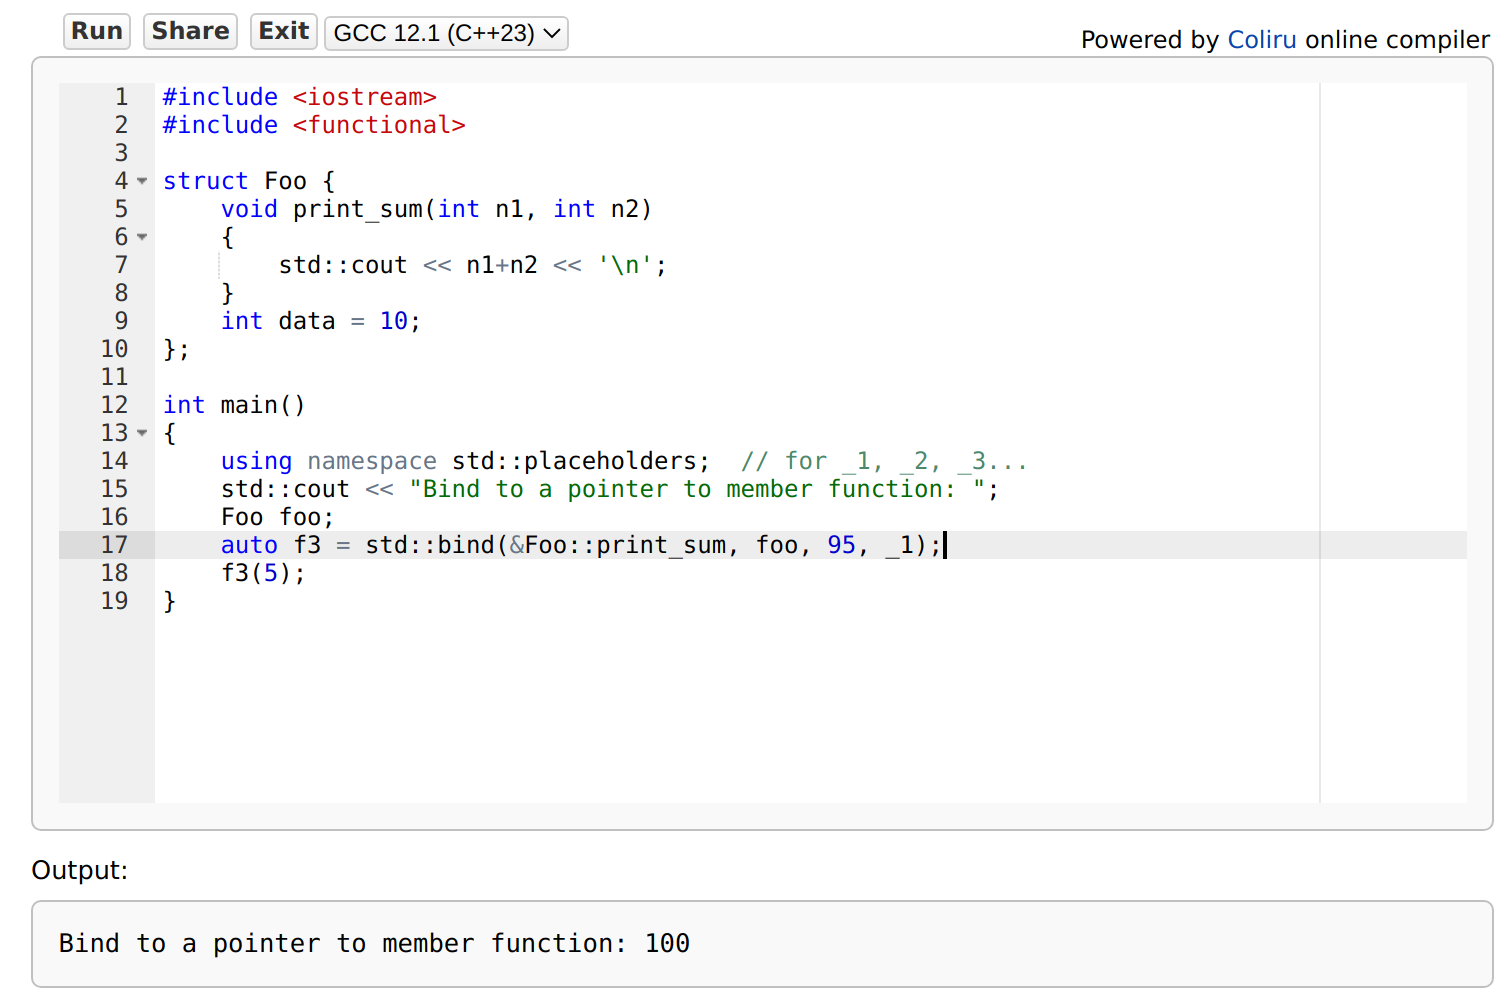
Task: Click the Share button
Action: click(190, 32)
